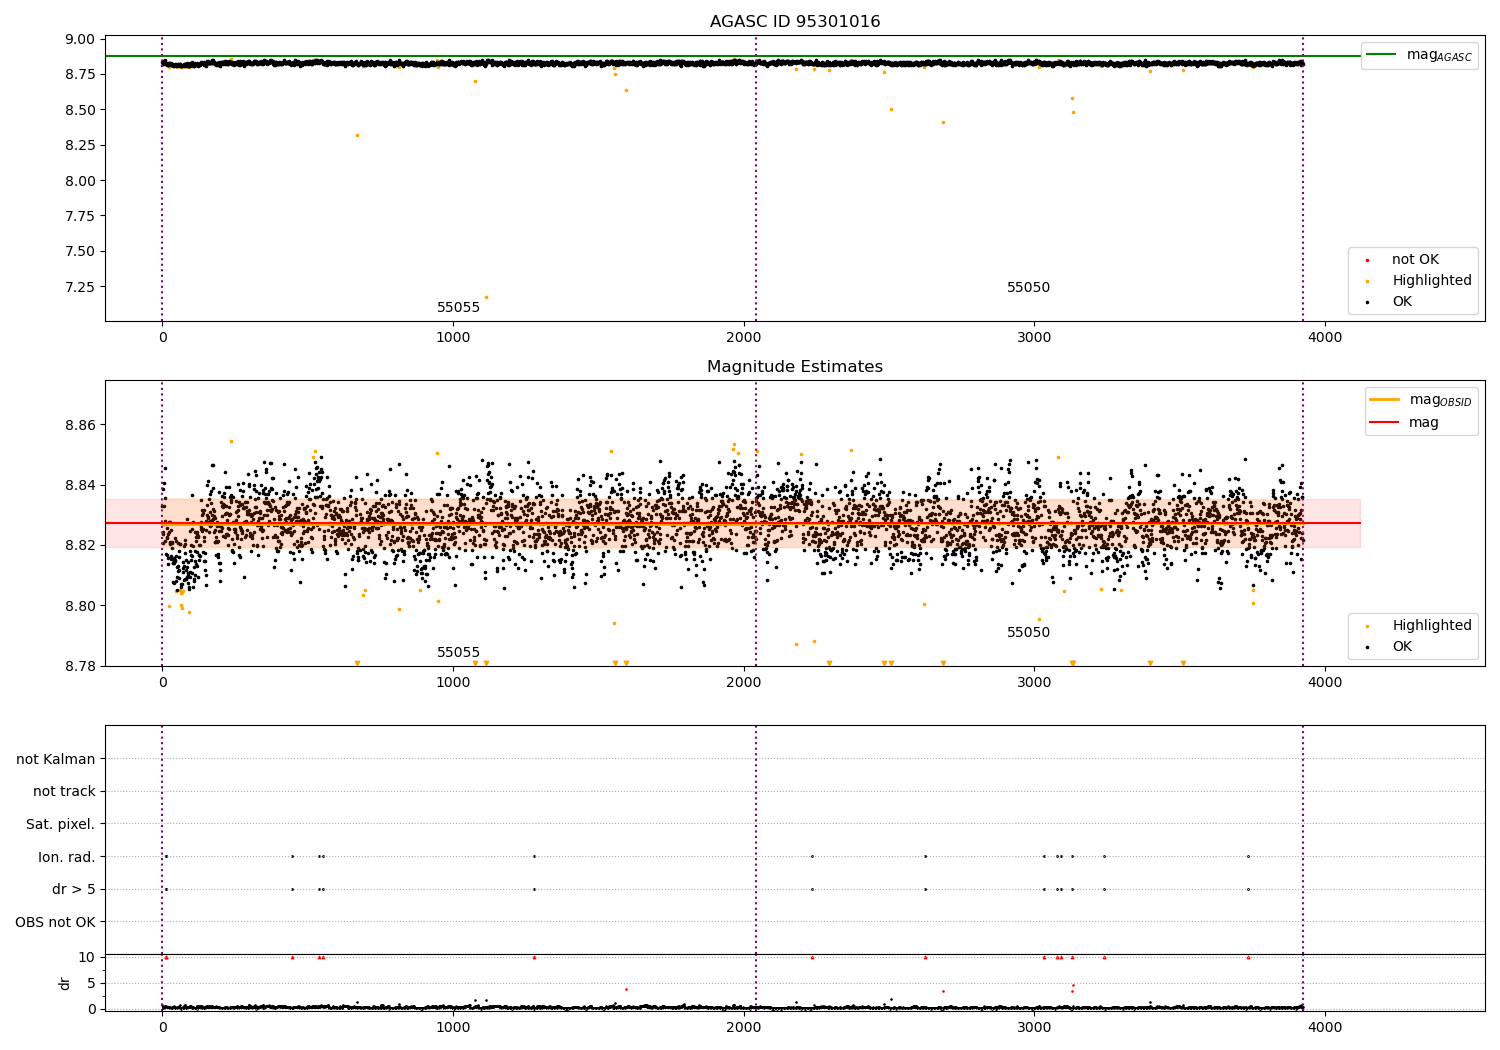Click the 8.82 y-axis tick label
This screenshot has width=1500, height=1050.
(80, 546)
